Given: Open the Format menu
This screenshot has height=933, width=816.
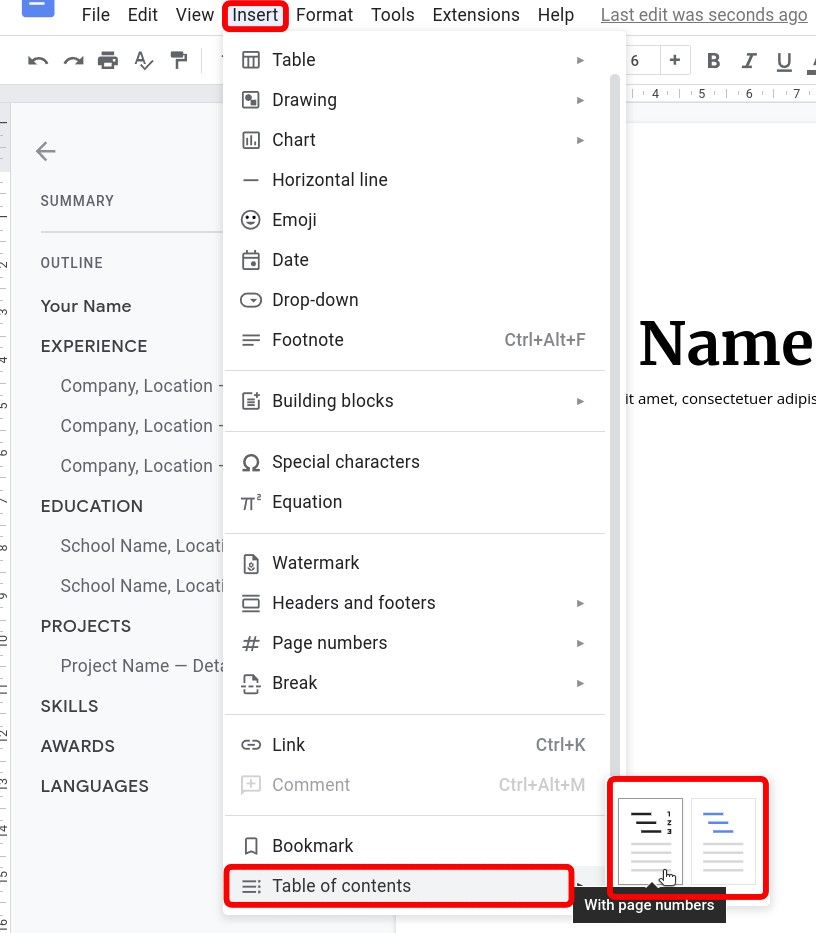Looking at the screenshot, I should 324,14.
